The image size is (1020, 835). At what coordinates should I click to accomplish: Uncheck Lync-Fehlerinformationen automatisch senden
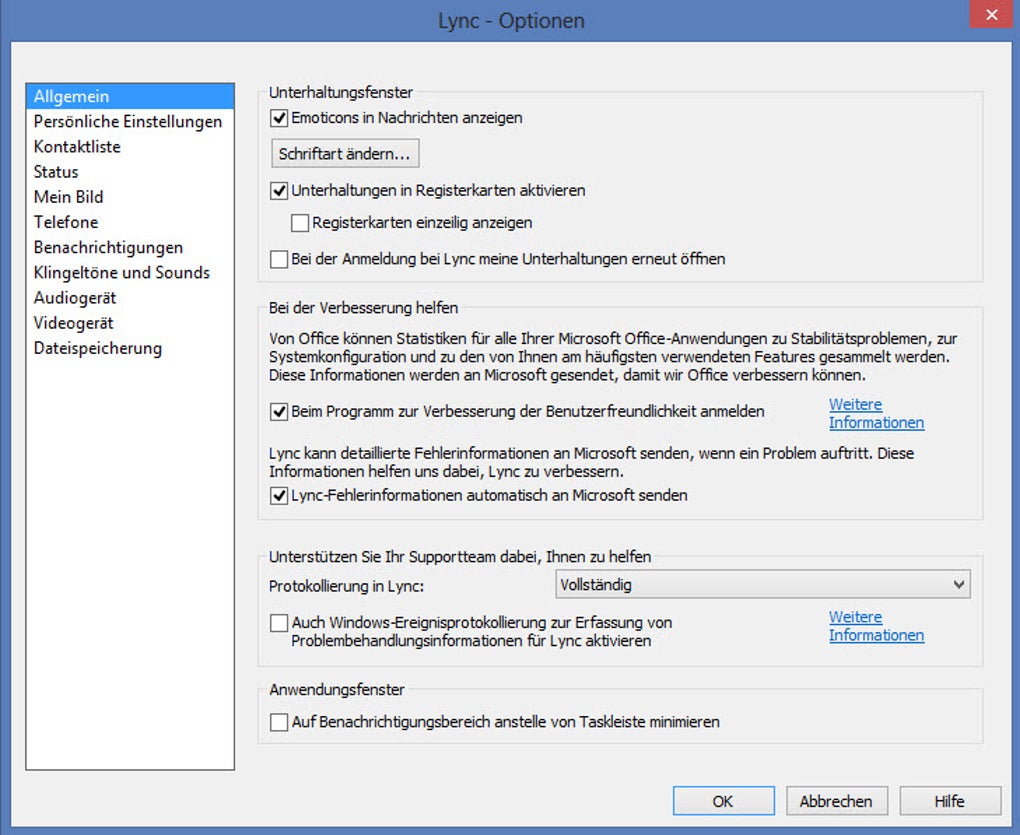279,496
